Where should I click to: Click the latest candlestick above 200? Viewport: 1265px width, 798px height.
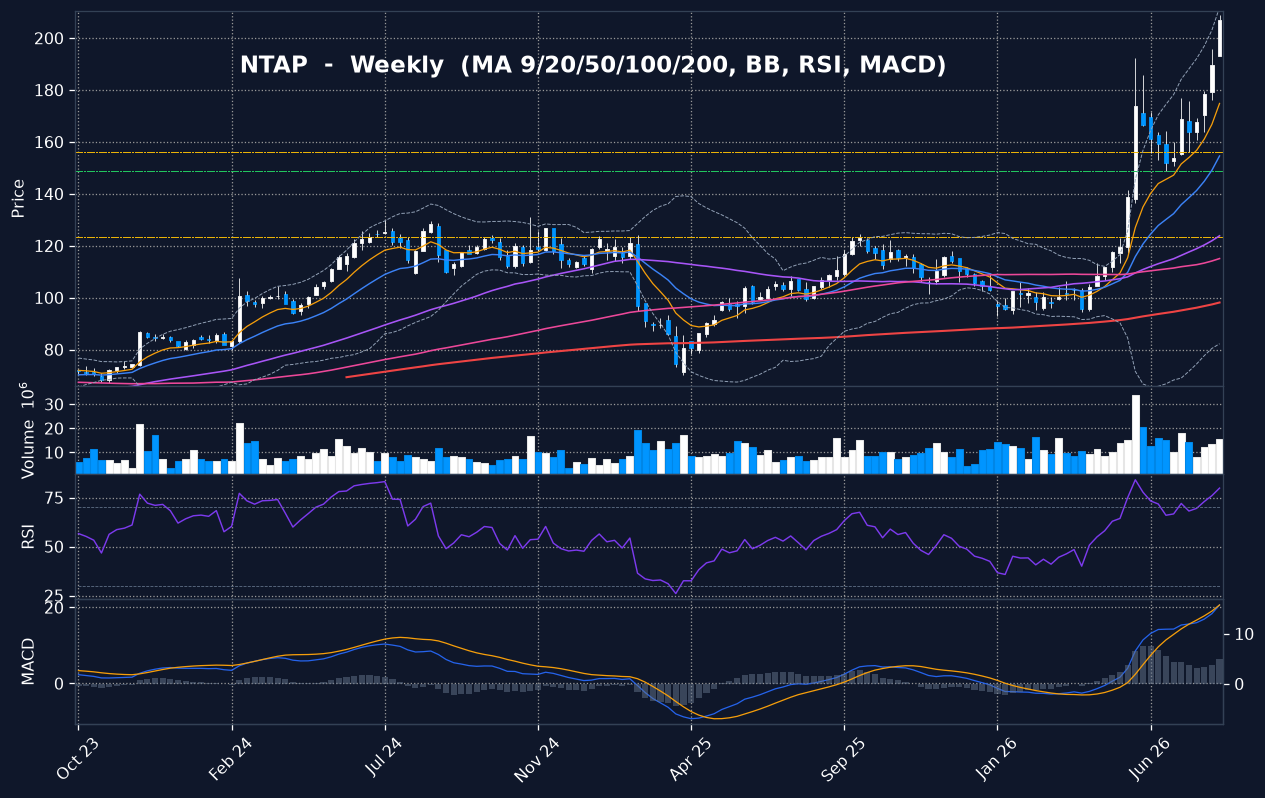(x=1220, y=38)
